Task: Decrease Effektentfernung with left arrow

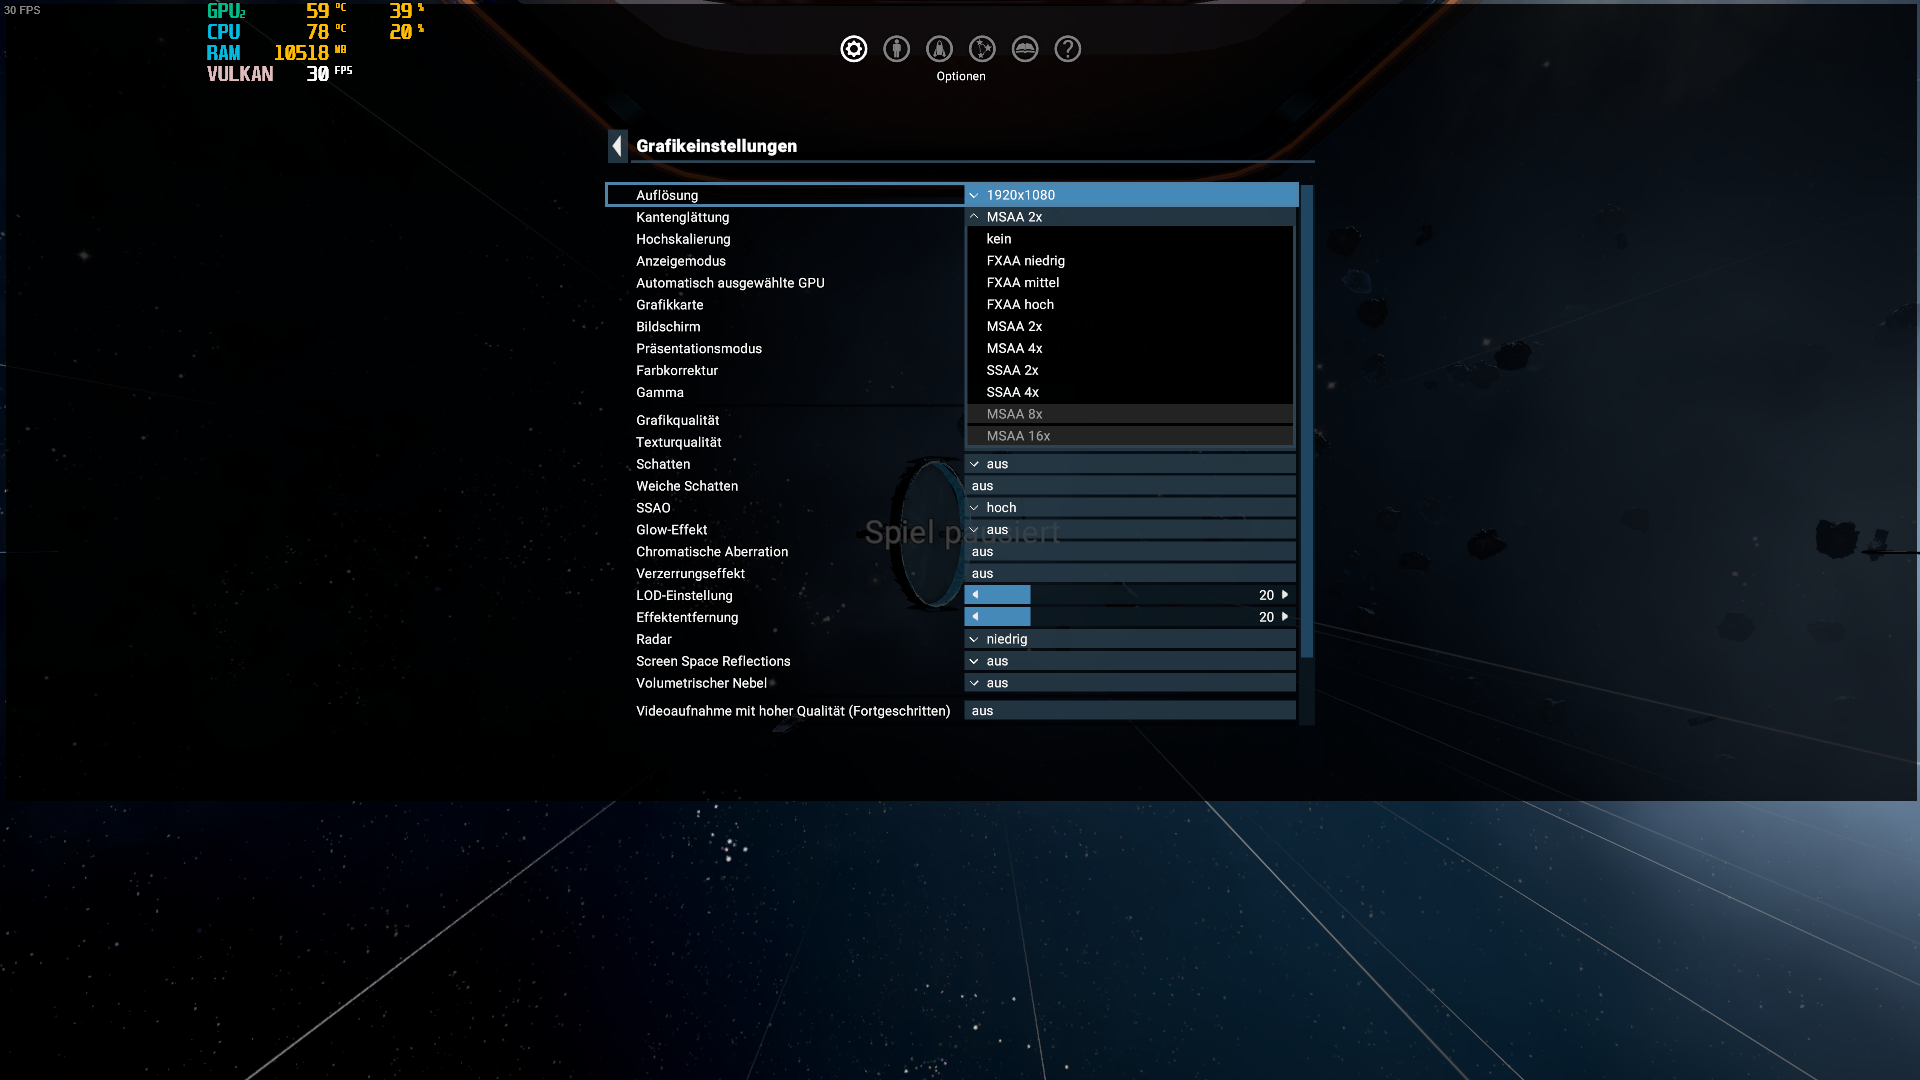Action: coord(975,617)
